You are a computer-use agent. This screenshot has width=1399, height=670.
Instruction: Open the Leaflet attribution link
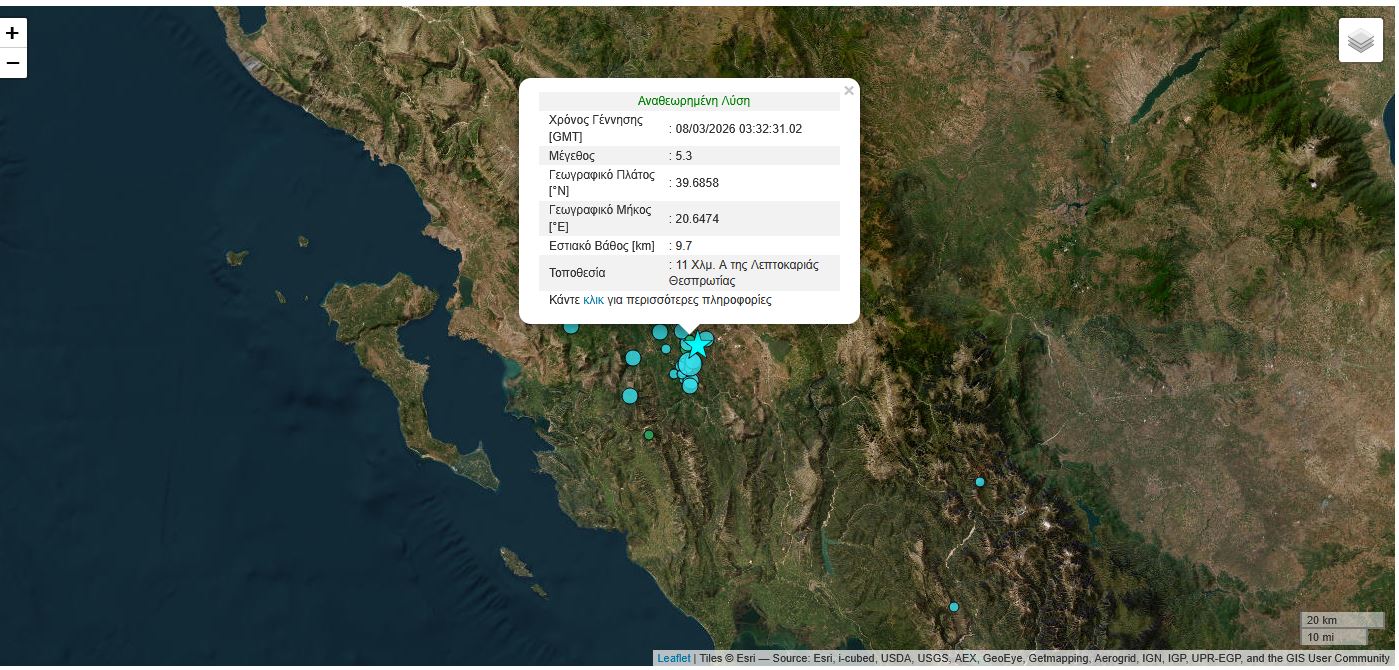673,658
